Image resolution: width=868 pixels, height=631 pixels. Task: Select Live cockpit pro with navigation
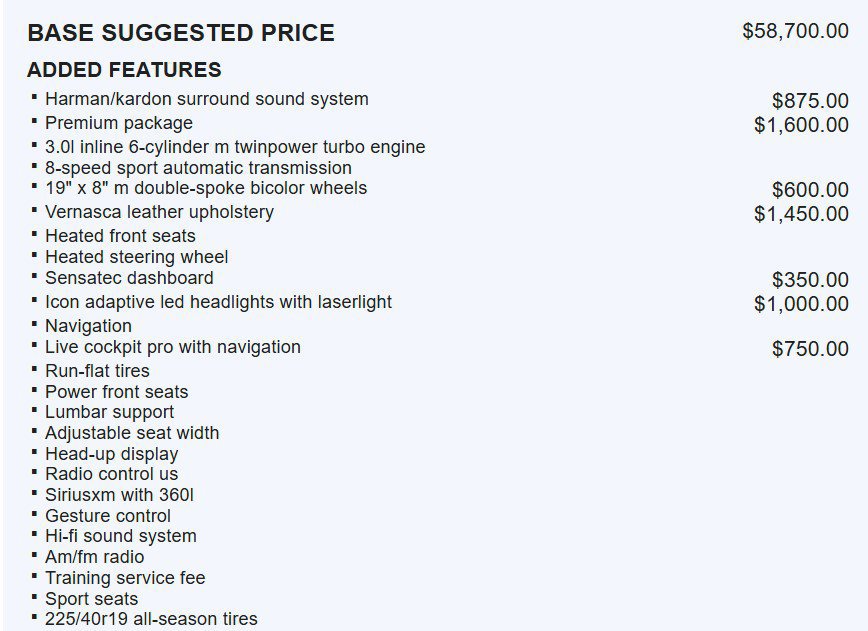pos(173,347)
